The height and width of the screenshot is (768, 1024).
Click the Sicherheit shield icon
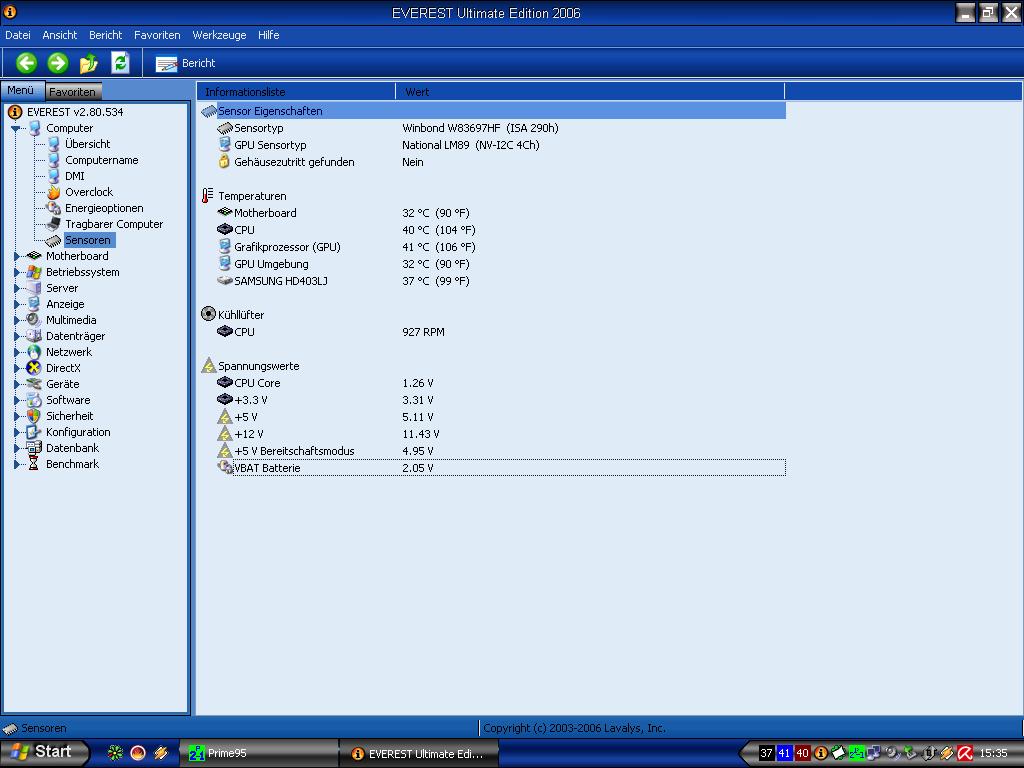(34, 416)
